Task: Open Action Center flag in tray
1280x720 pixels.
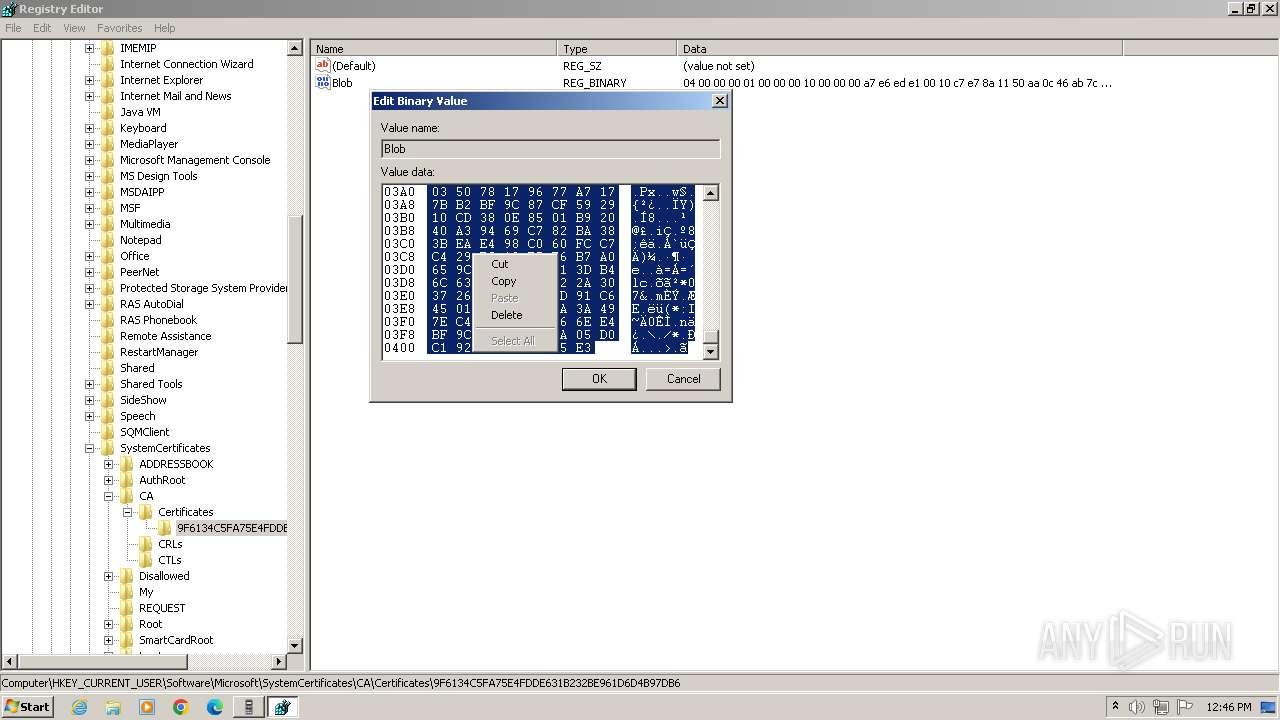Action: pyautogui.click(x=1185, y=707)
